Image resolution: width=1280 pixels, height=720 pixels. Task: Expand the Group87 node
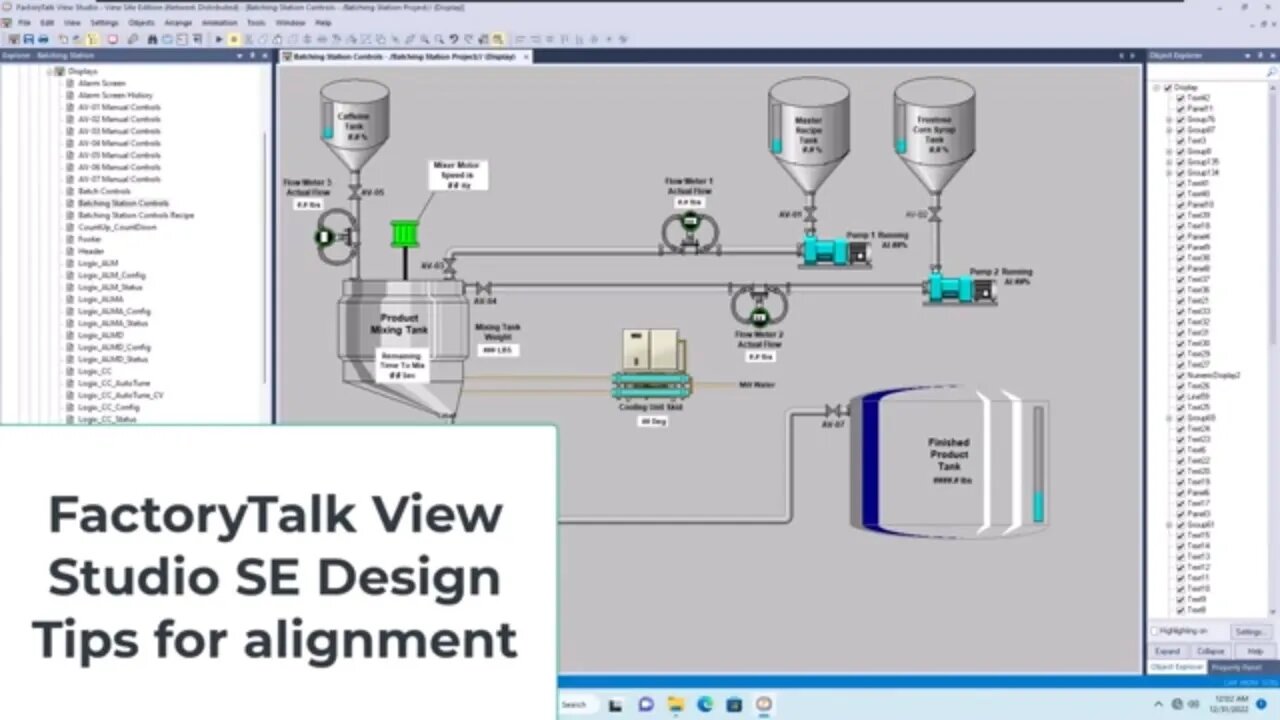(1169, 130)
